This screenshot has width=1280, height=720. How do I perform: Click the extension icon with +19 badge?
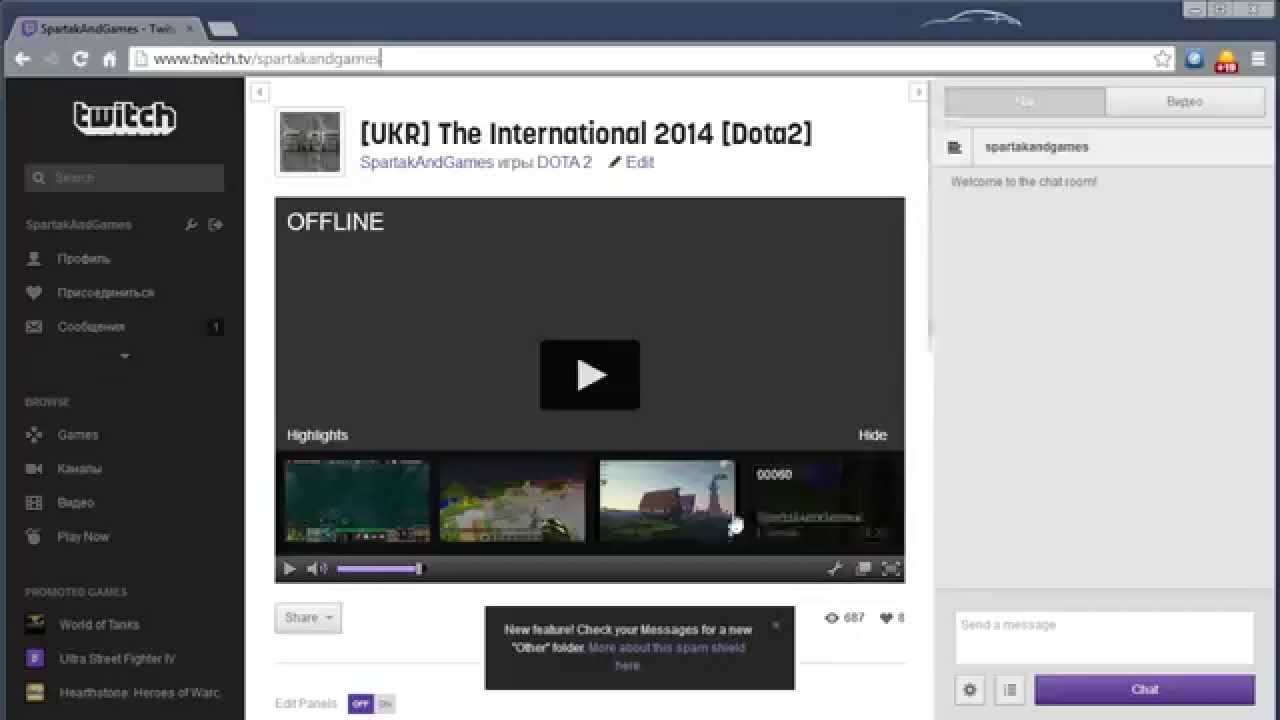coord(1226,60)
